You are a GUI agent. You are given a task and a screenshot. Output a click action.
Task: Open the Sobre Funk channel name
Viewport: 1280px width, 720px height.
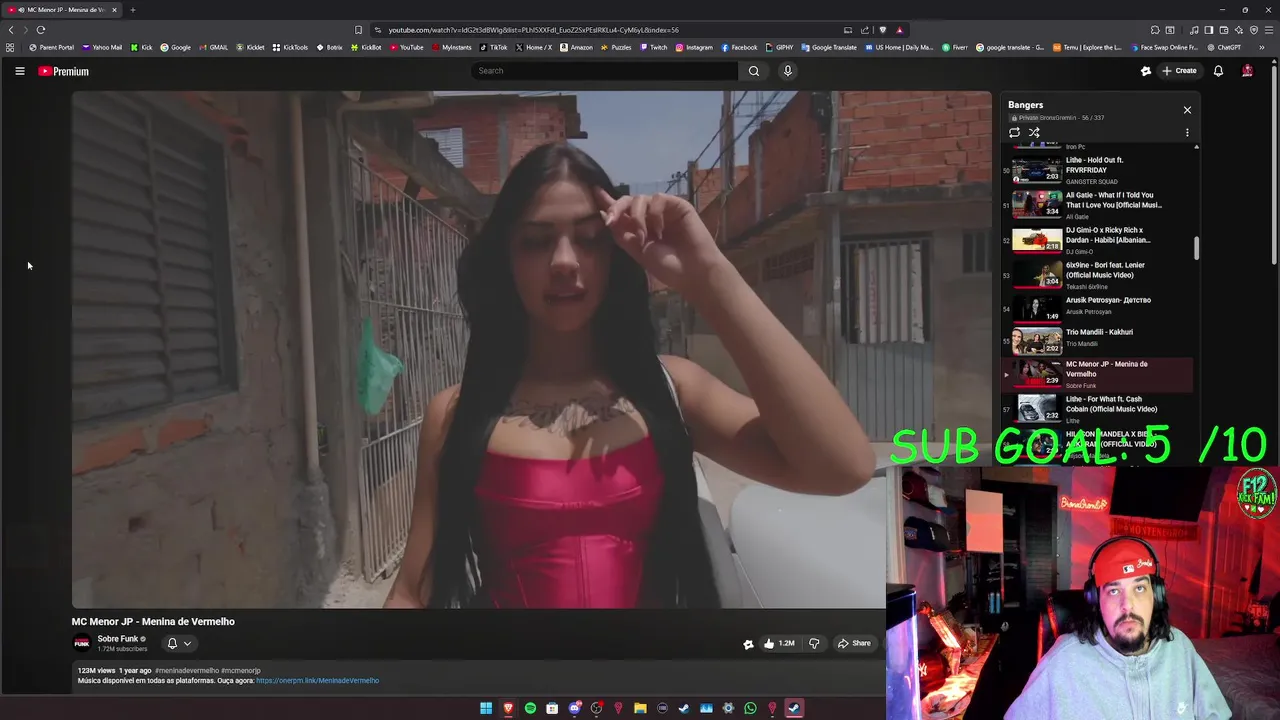point(118,639)
